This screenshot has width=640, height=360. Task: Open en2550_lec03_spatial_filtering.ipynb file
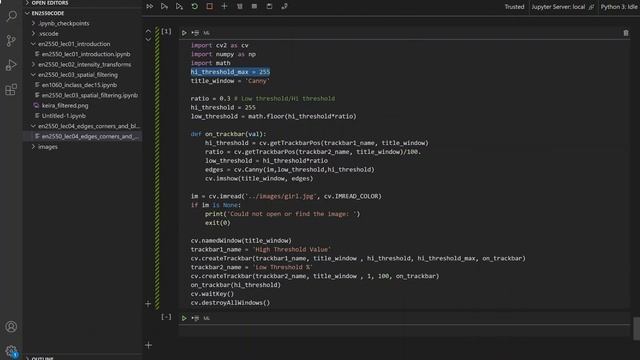coord(90,95)
